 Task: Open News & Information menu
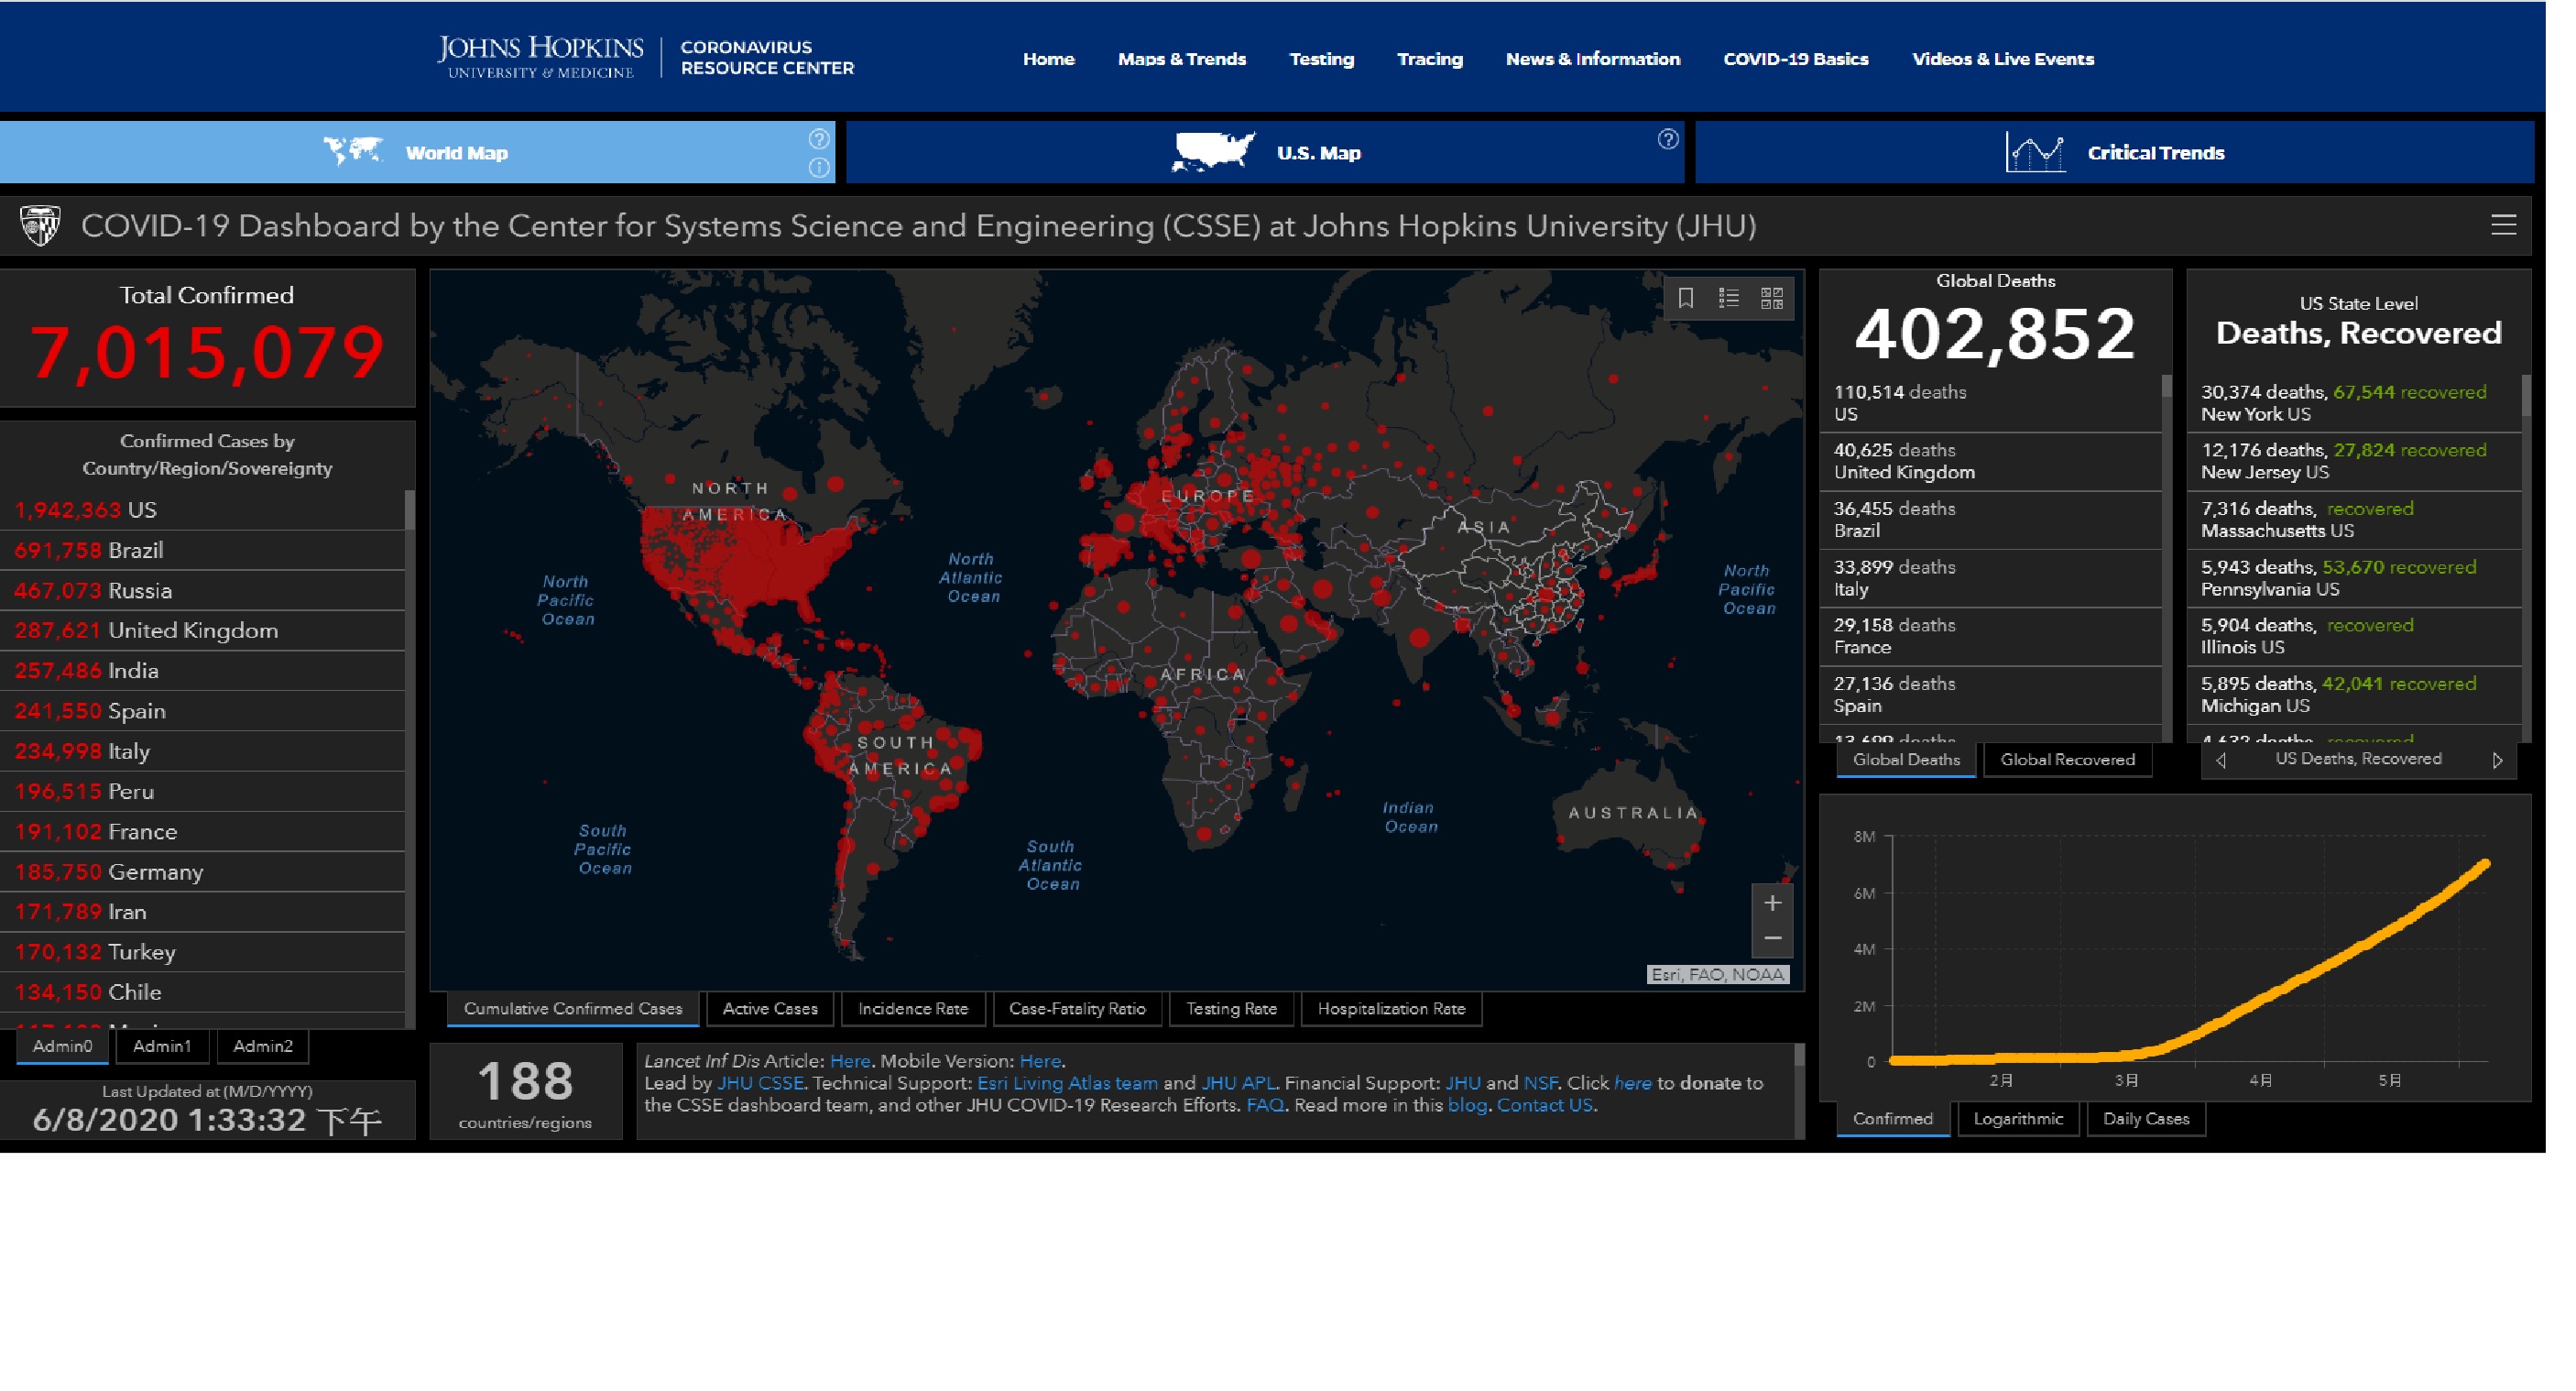click(1593, 59)
